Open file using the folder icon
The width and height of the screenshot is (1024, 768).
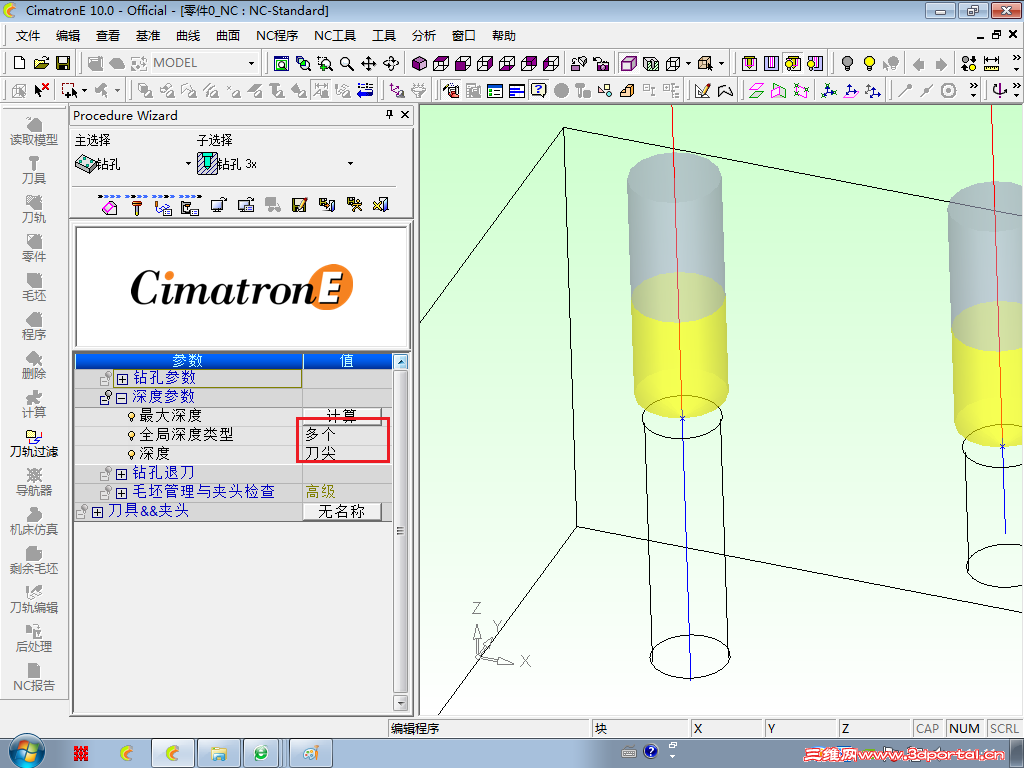click(x=41, y=63)
